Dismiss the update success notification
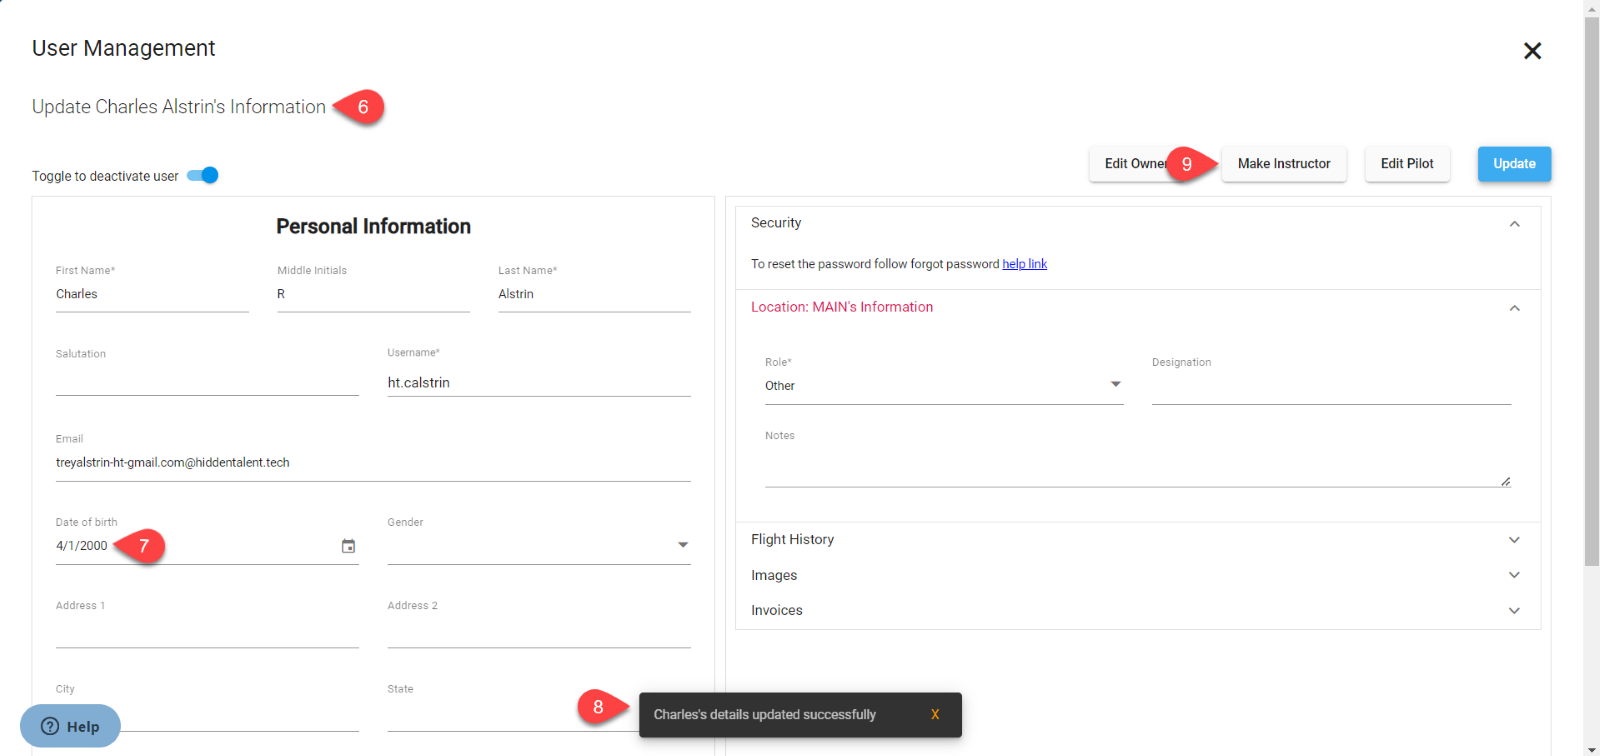1600x756 pixels. (x=935, y=714)
